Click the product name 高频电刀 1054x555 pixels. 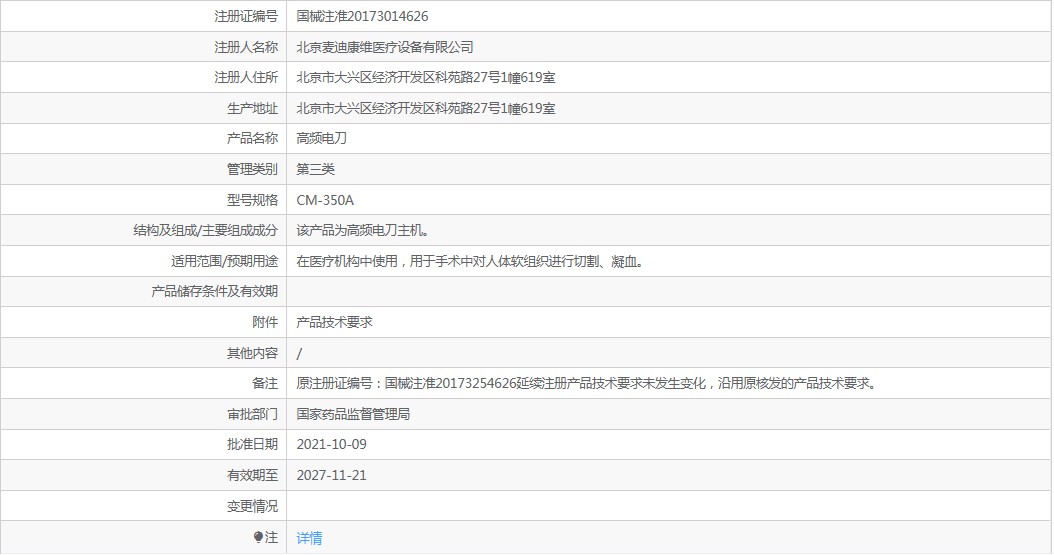(322, 138)
